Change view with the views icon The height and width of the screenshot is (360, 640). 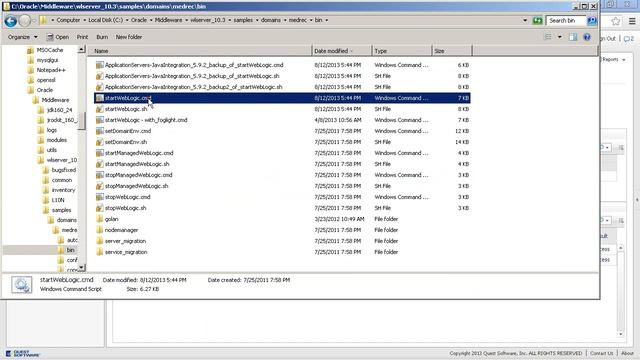[x=548, y=37]
